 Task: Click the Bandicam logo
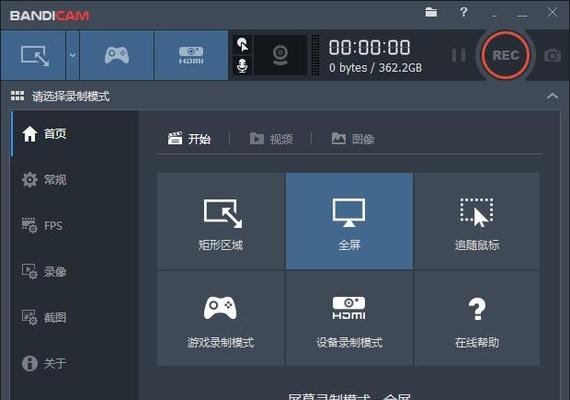tap(49, 15)
